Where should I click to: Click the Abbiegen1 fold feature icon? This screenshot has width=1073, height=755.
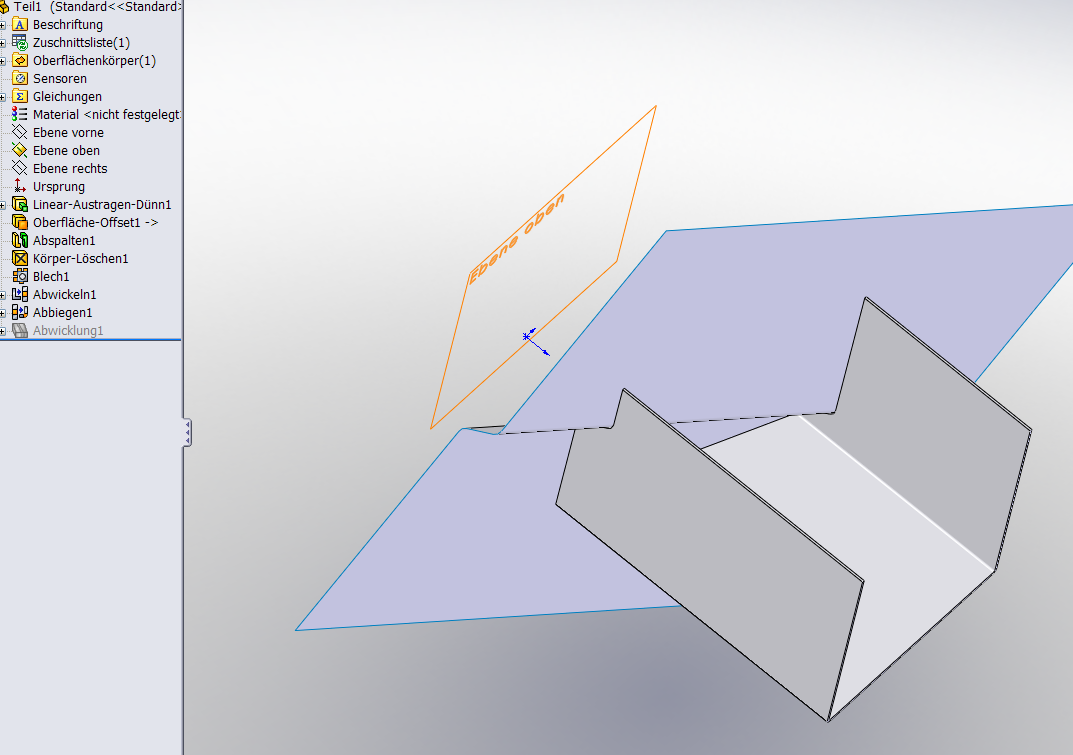pyautogui.click(x=20, y=312)
